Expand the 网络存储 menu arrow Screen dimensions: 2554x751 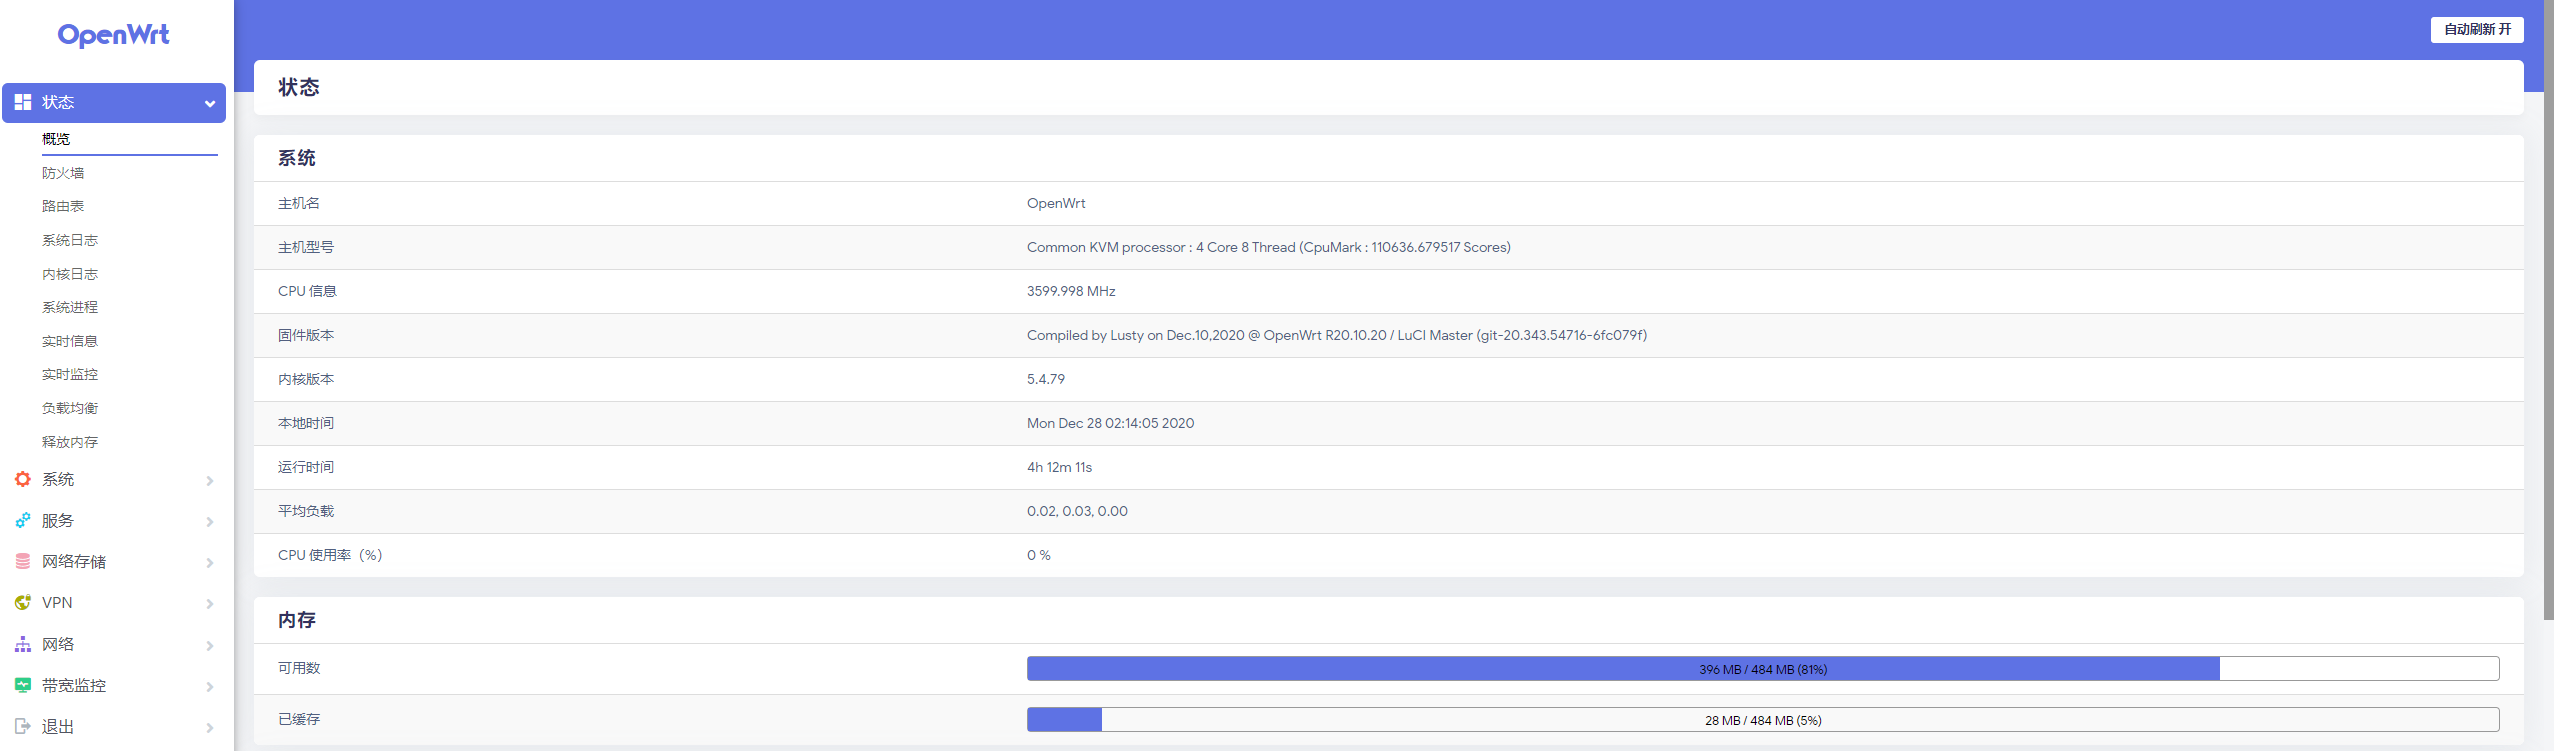coord(210,562)
